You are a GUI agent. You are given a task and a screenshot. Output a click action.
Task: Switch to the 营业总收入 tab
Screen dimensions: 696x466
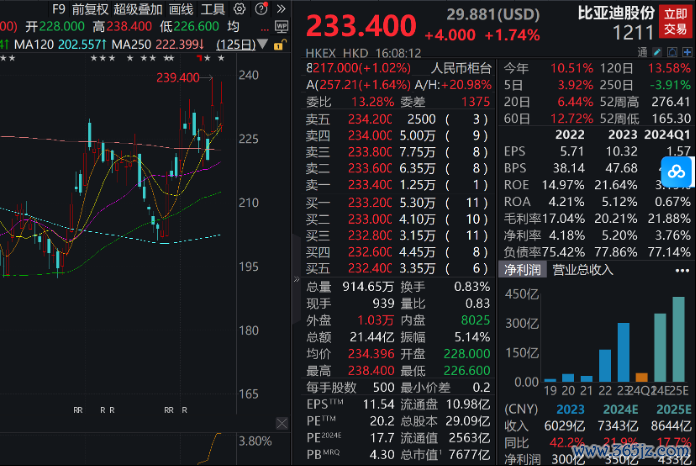583,269
